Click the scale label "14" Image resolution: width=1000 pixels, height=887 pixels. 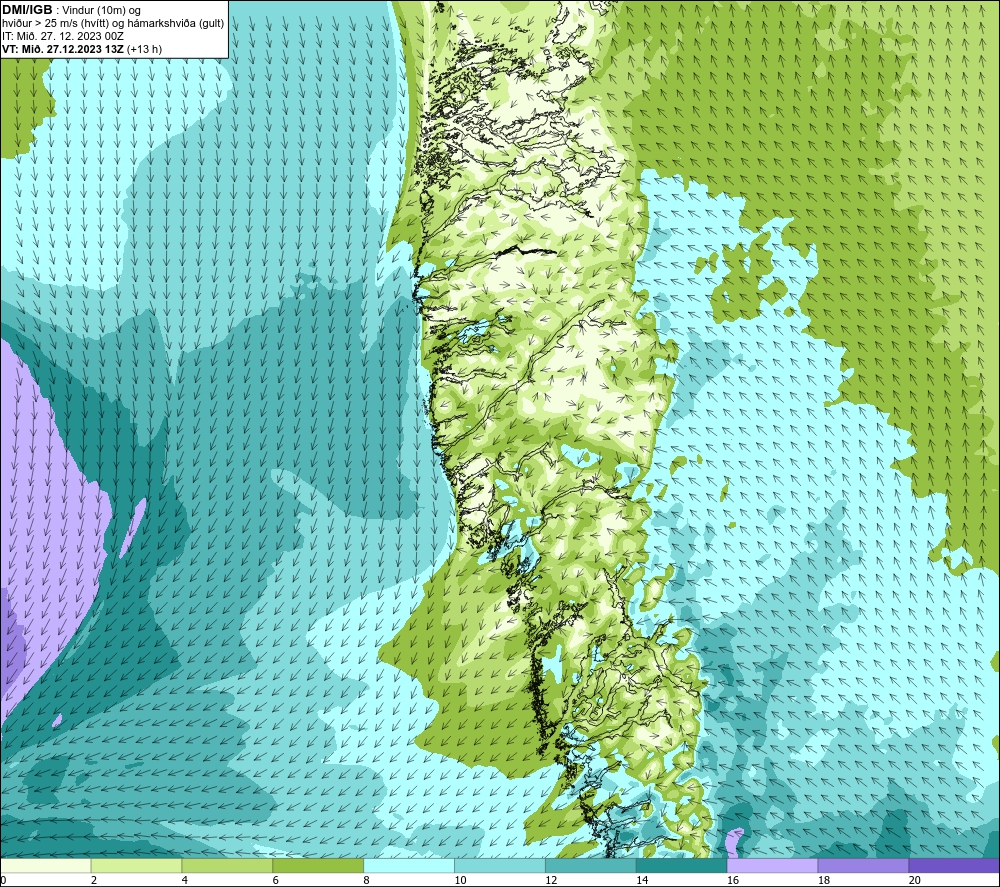pyautogui.click(x=642, y=881)
